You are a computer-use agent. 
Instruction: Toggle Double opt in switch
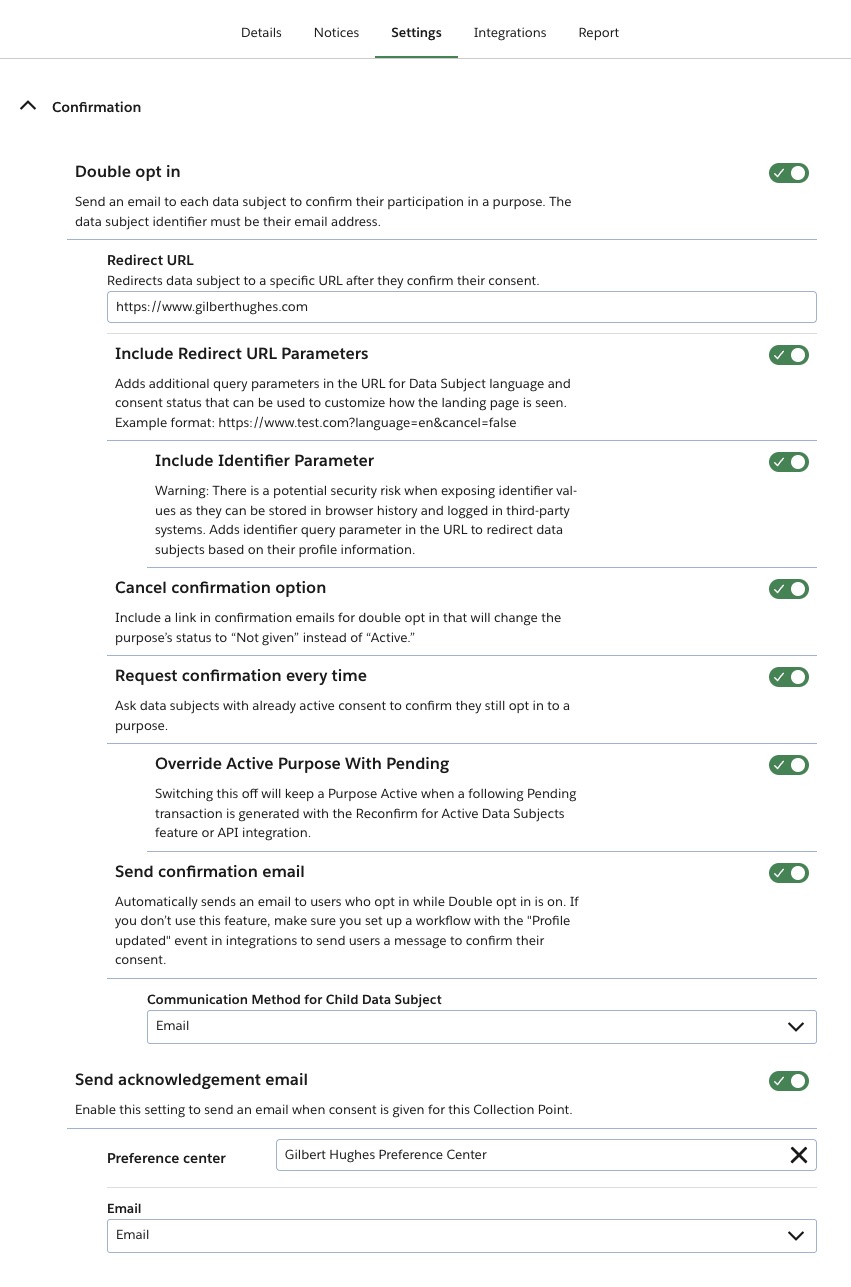coord(789,173)
